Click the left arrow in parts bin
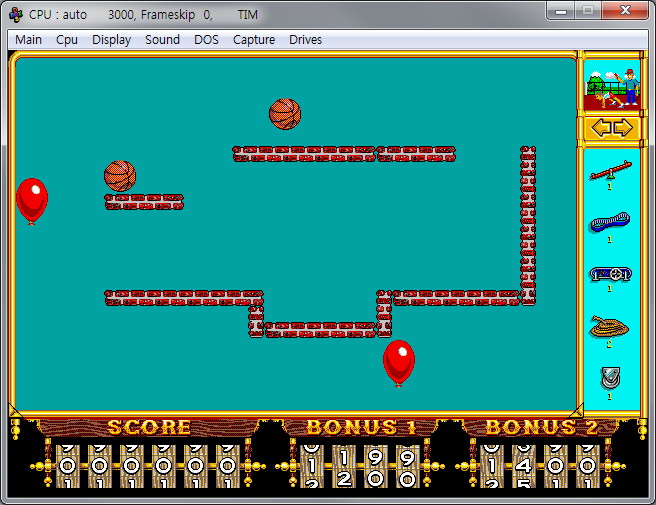 pos(601,128)
